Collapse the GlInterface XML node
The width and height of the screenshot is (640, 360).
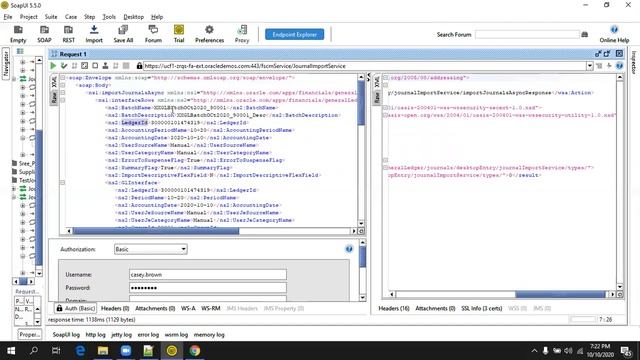[x=63, y=182]
